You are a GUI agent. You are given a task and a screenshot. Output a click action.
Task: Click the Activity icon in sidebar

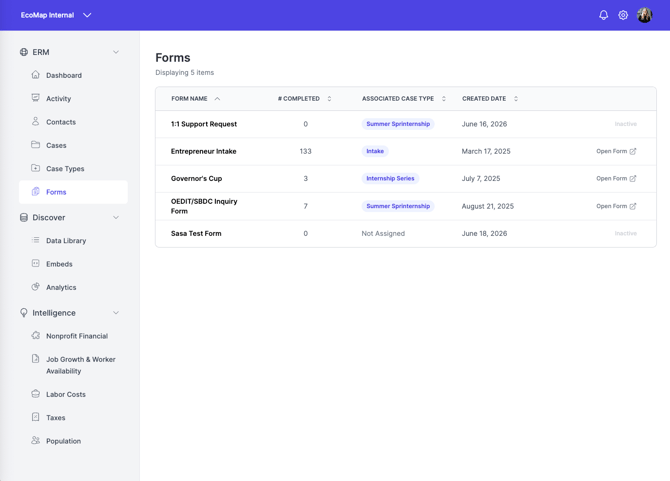tap(36, 98)
